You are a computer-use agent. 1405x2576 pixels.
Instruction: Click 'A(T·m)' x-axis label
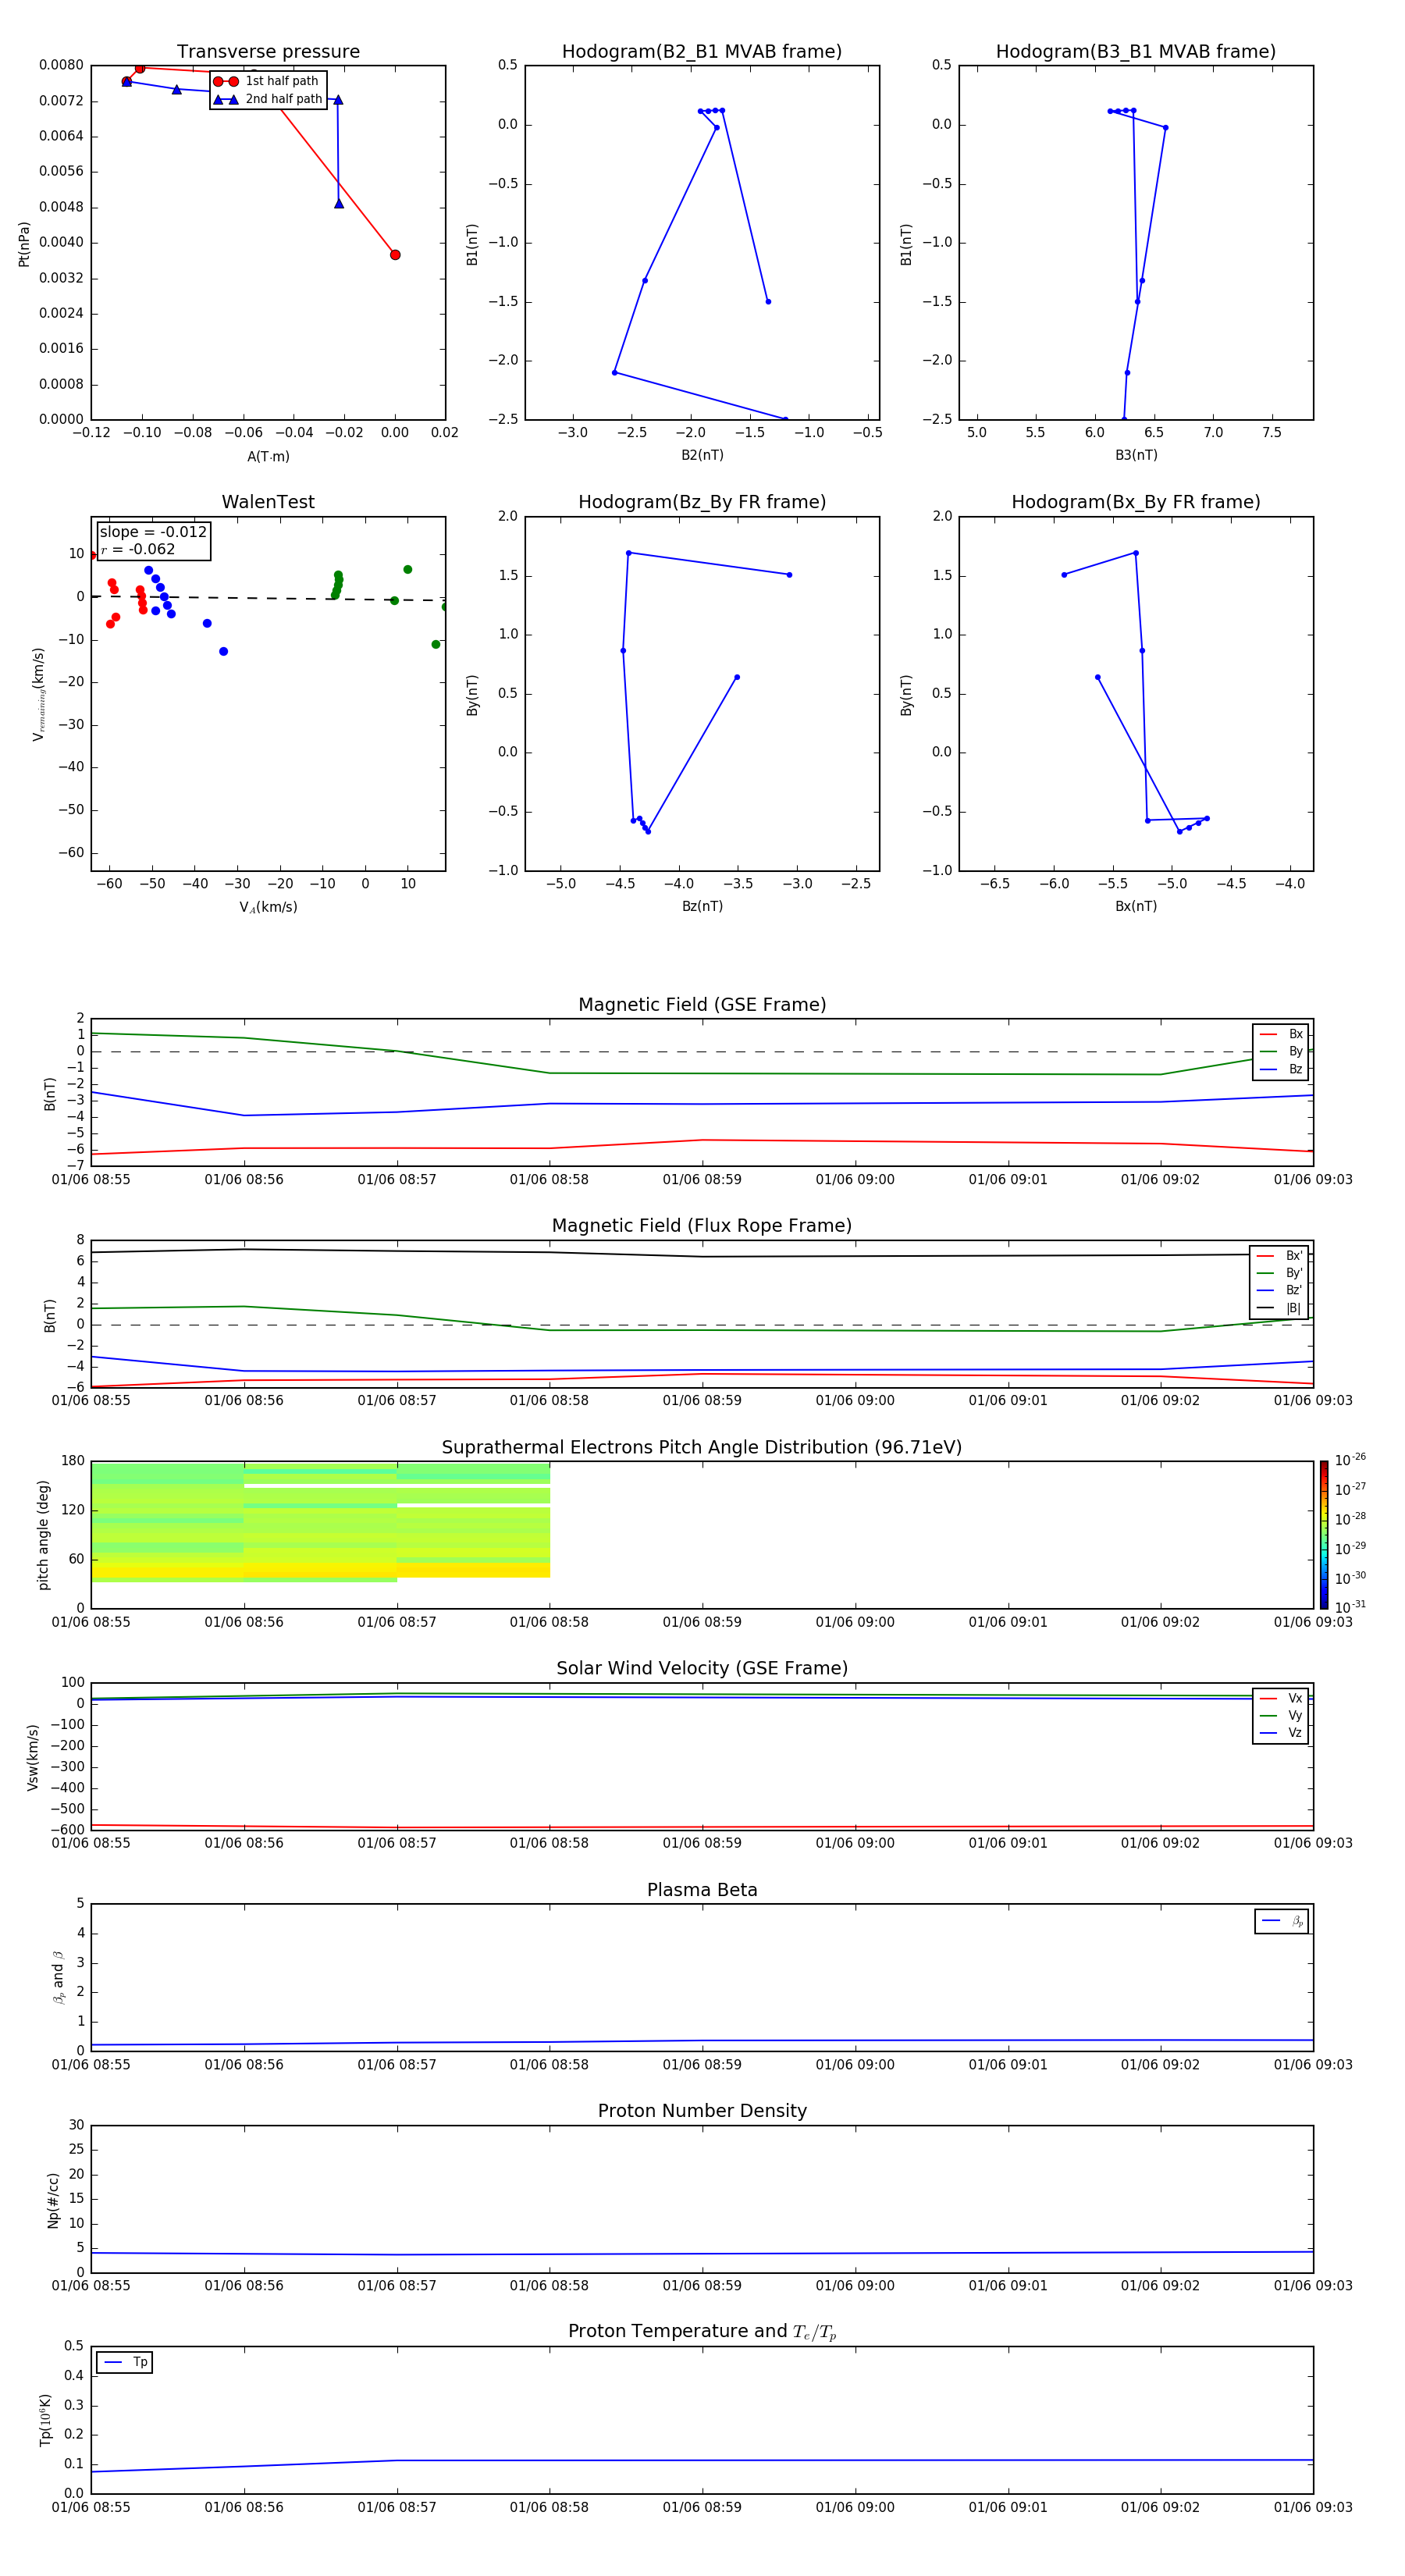click(x=268, y=457)
